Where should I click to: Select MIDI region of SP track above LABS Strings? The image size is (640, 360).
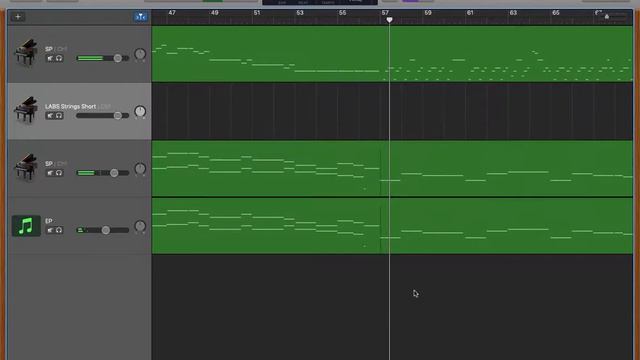(x=392, y=54)
